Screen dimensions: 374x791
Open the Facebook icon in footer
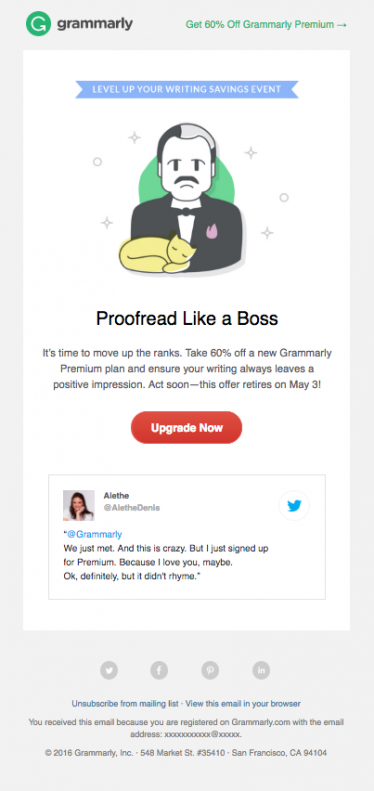coord(159,670)
